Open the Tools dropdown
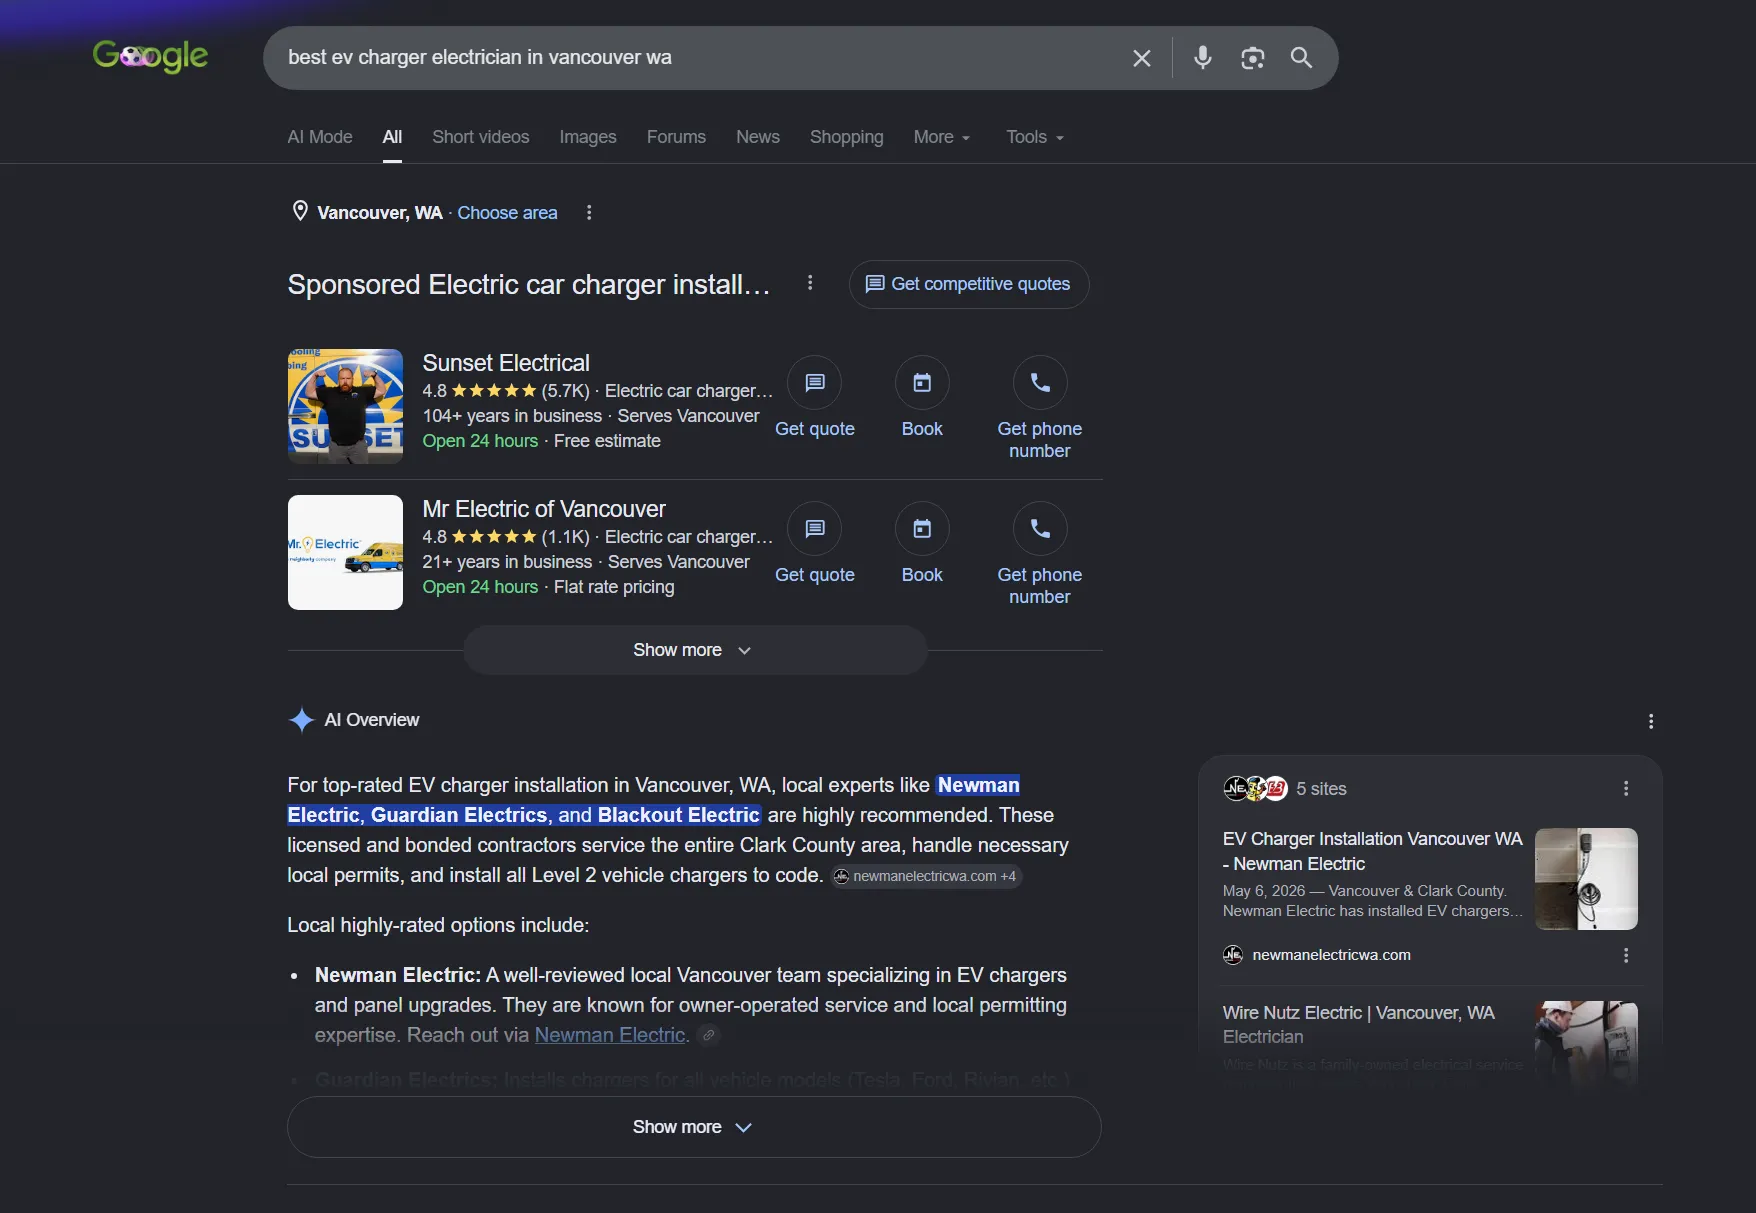Screen dimensions: 1756x1213 tap(1035, 137)
